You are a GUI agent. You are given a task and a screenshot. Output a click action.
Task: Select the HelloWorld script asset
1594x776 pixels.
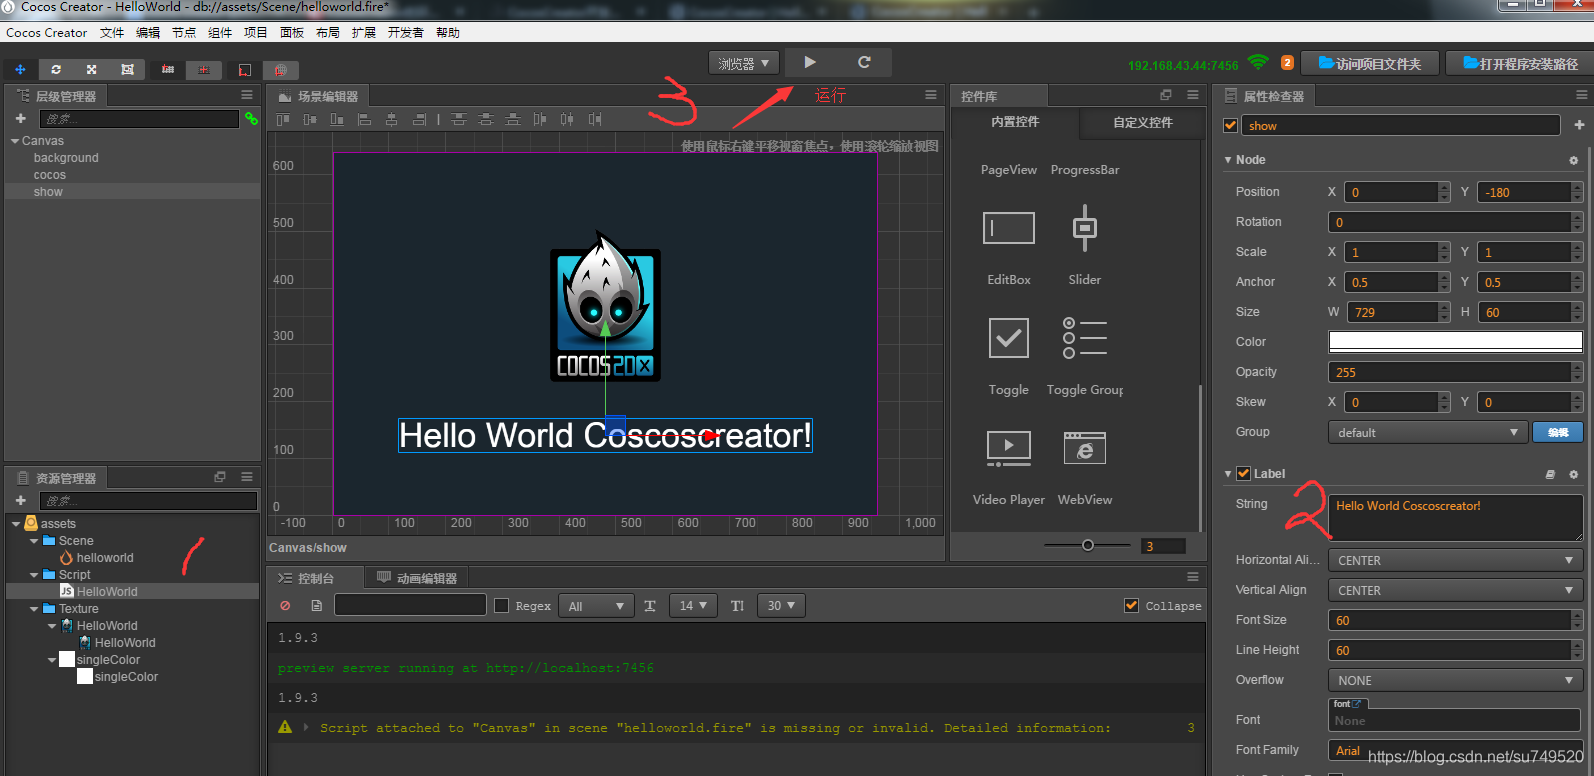click(107, 592)
